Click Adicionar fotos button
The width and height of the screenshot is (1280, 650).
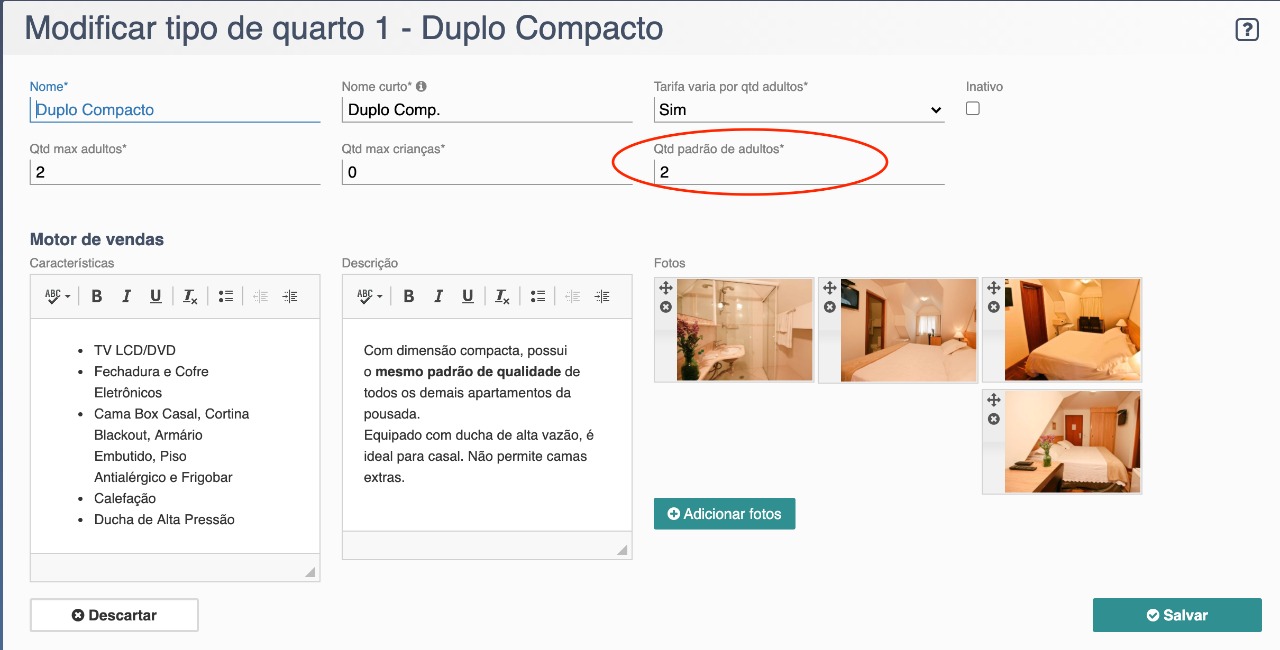click(x=724, y=514)
